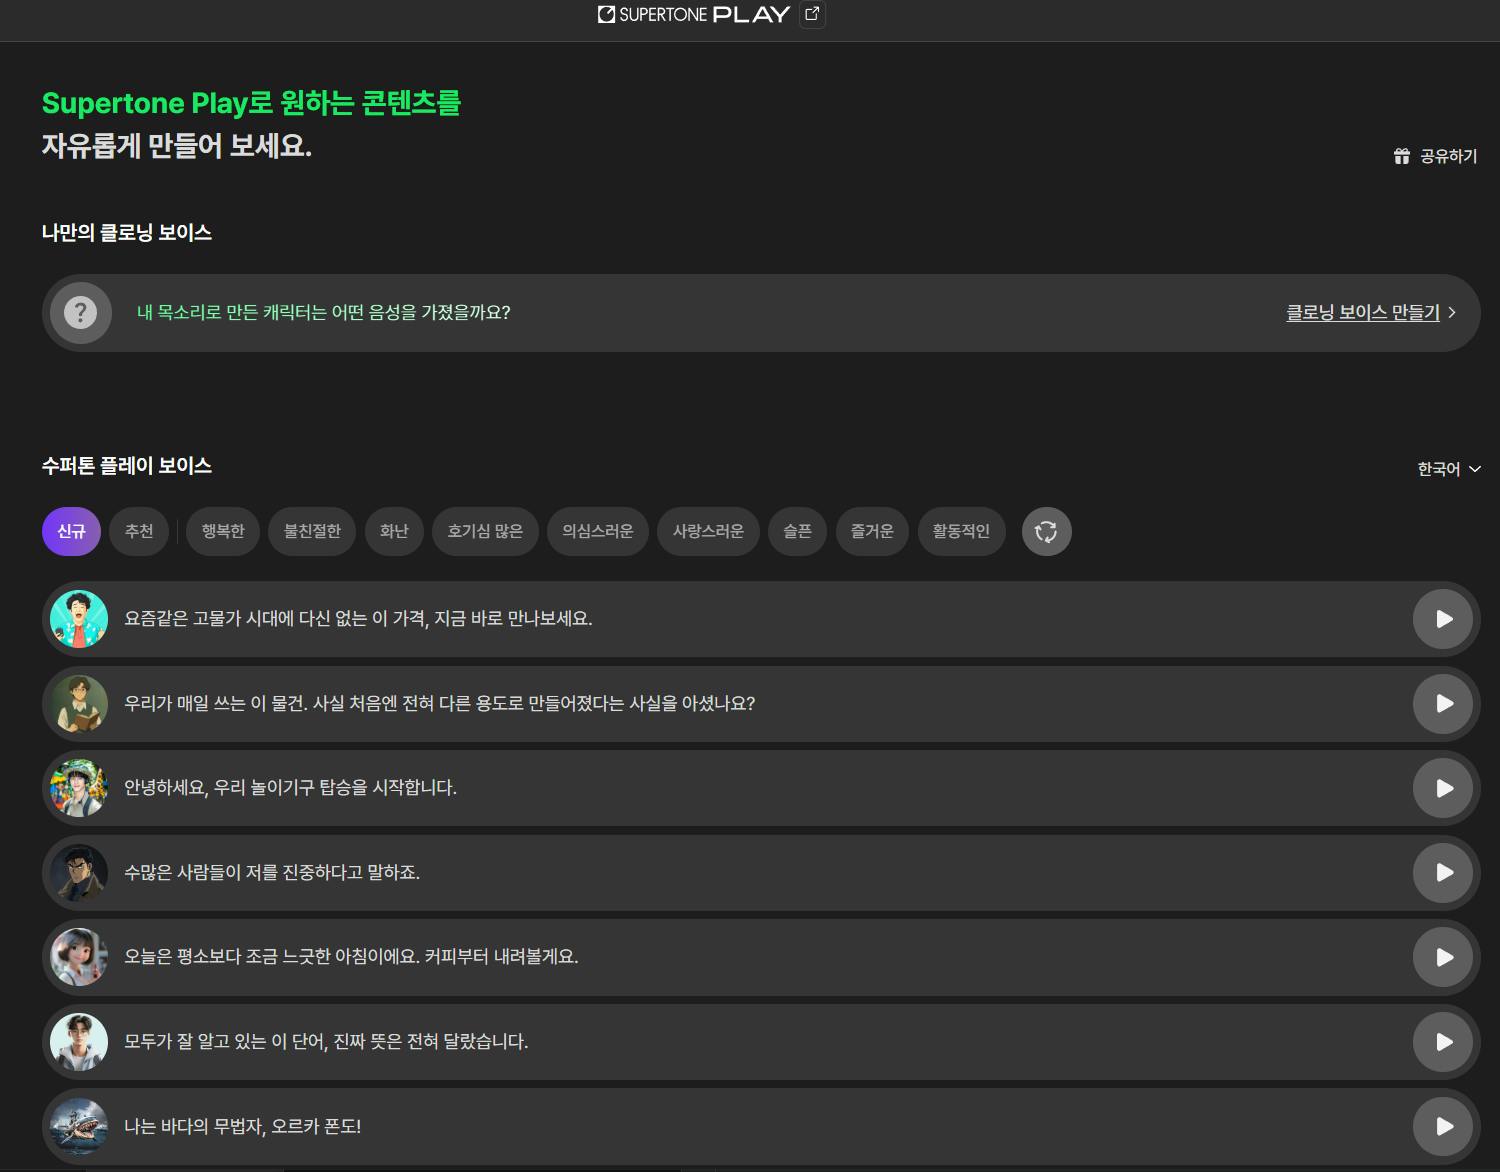Open 클로닝 보이스 만들기 link
This screenshot has width=1500, height=1172.
(x=1362, y=313)
